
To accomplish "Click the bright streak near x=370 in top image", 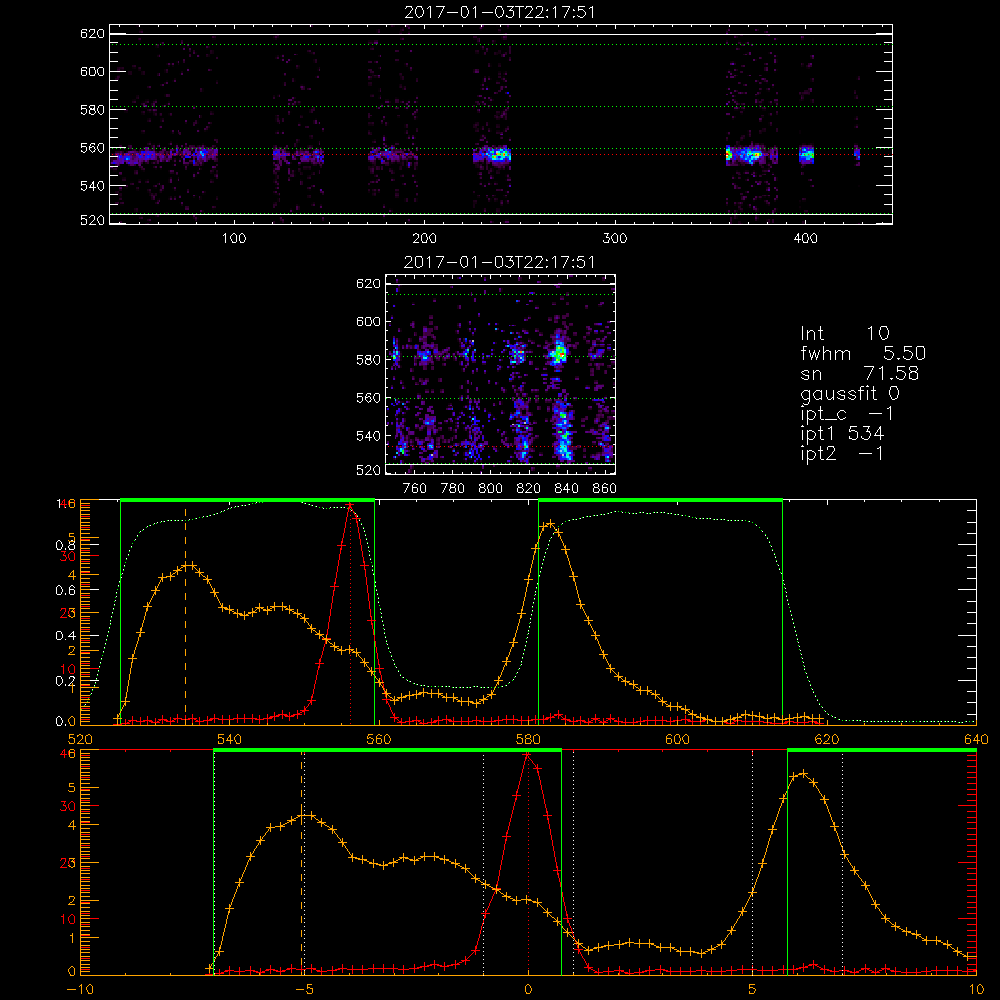I will [747, 154].
